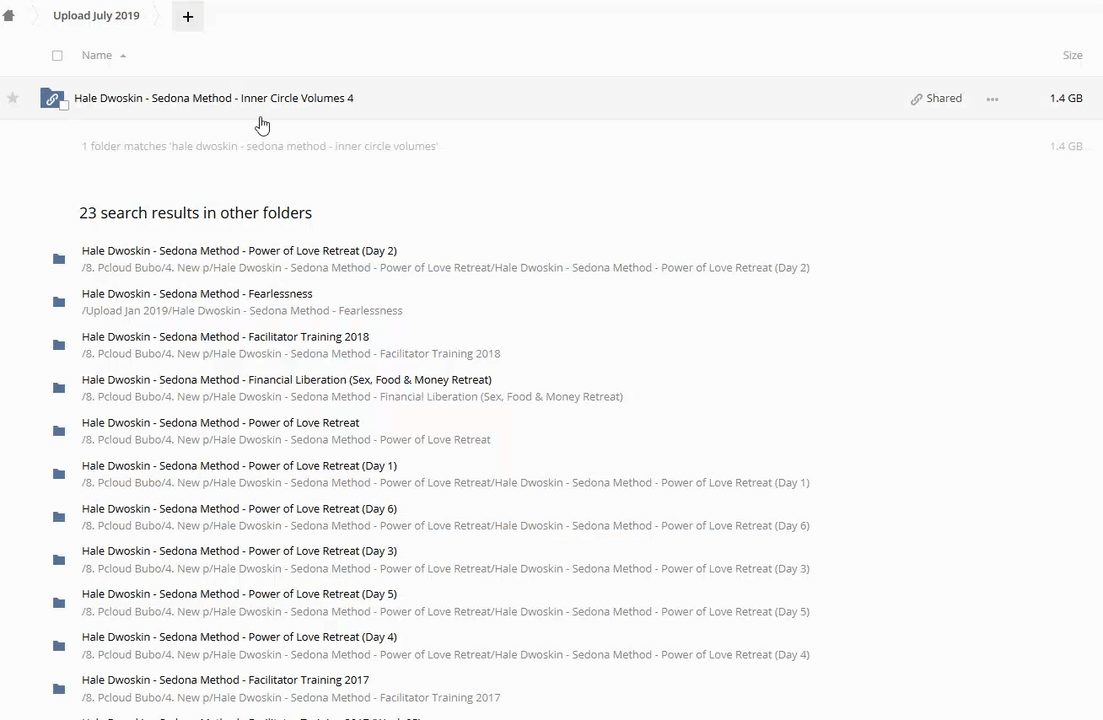Sort files by Size column
Viewport: 1103px width, 720px height.
(1072, 56)
